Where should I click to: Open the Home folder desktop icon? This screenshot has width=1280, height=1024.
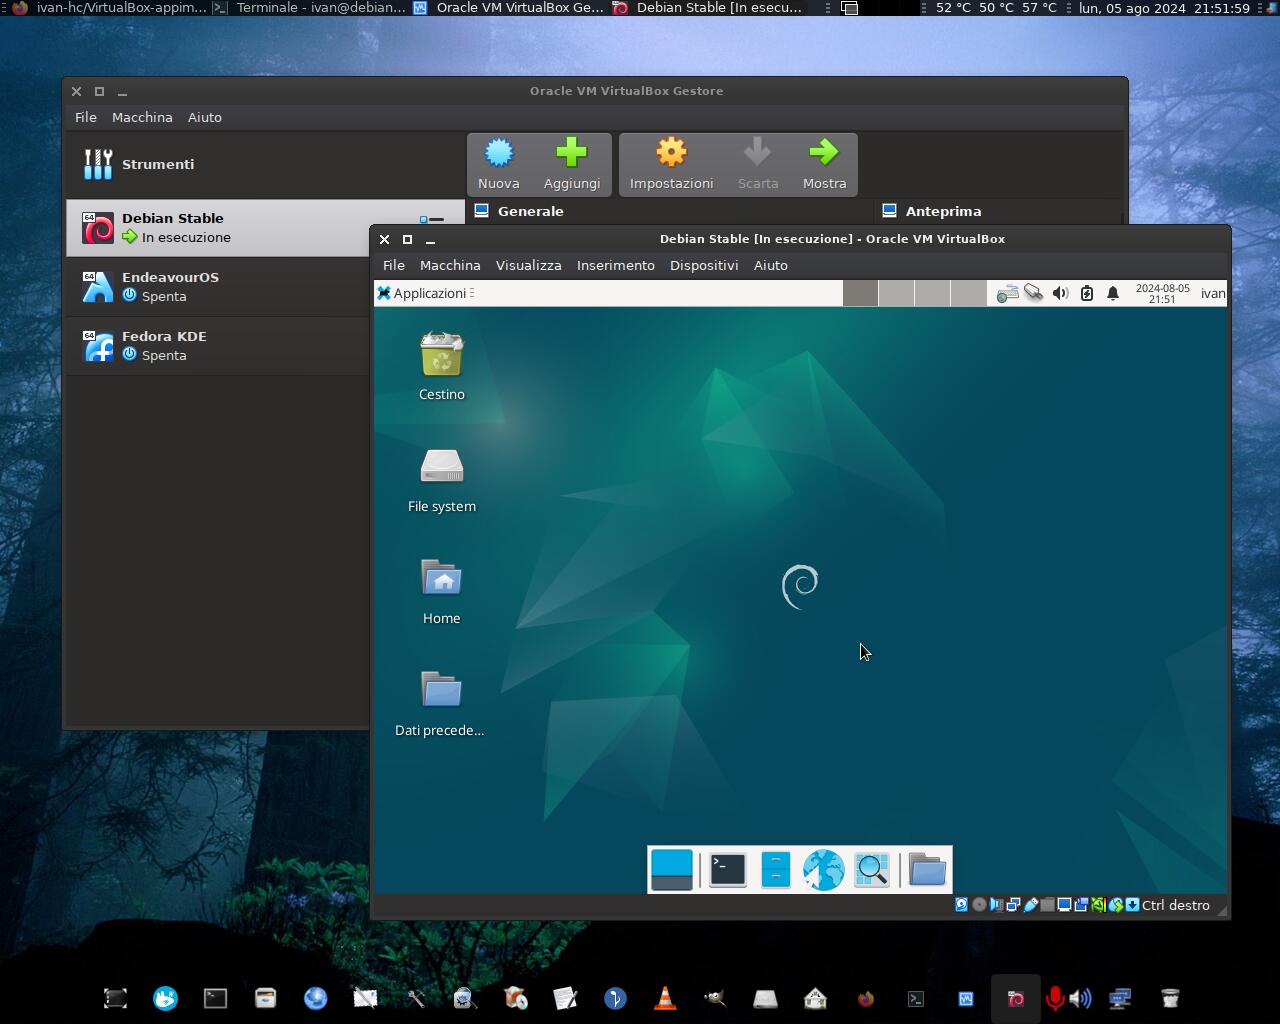(441, 578)
